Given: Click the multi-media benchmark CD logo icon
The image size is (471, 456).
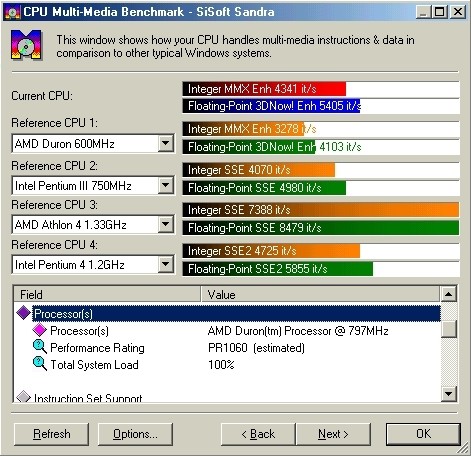Looking at the screenshot, I should (x=27, y=45).
